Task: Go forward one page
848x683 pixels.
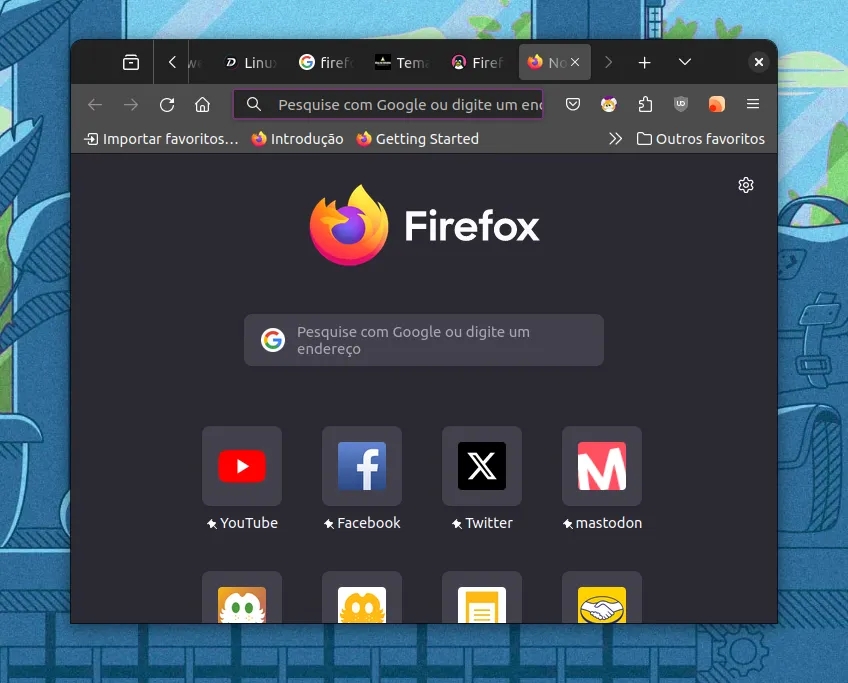Action: (x=131, y=104)
